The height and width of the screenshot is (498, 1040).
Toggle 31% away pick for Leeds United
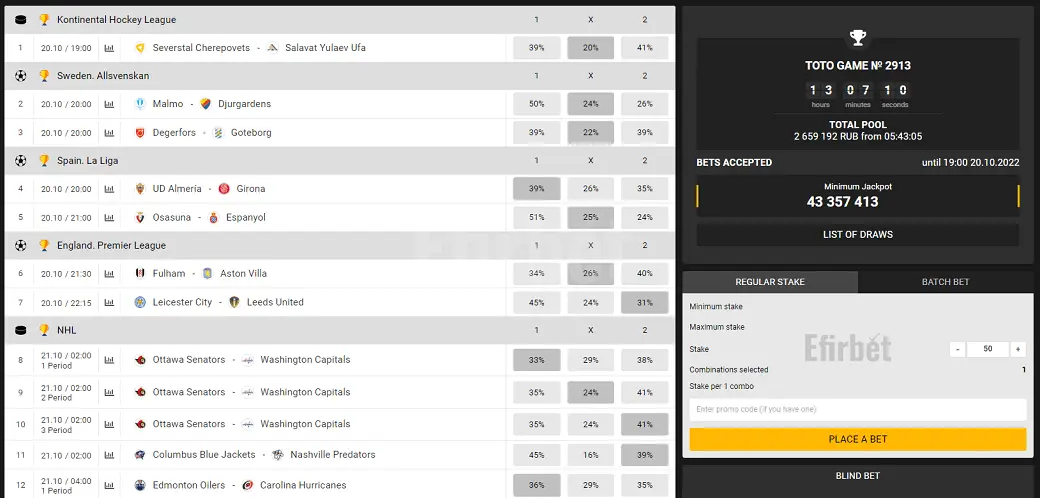point(645,302)
